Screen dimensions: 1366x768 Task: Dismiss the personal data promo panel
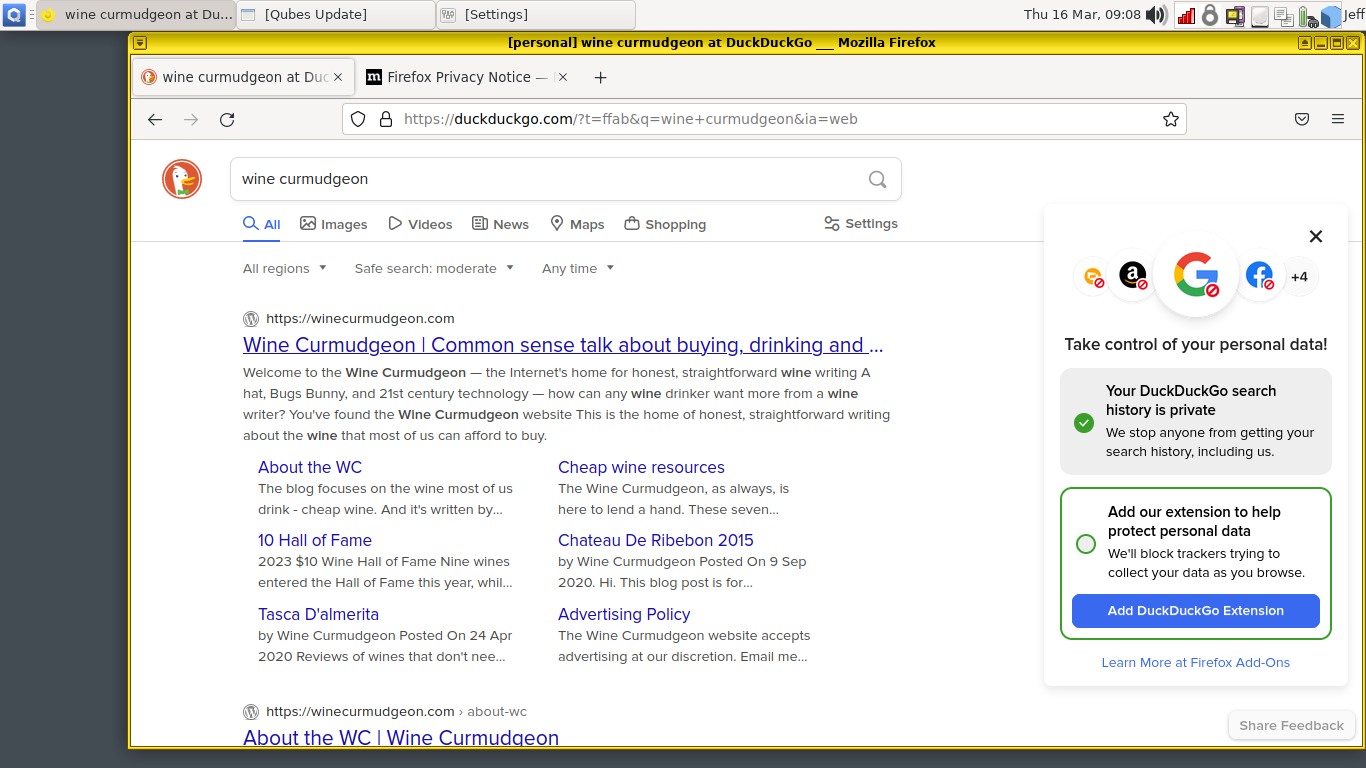(1316, 236)
